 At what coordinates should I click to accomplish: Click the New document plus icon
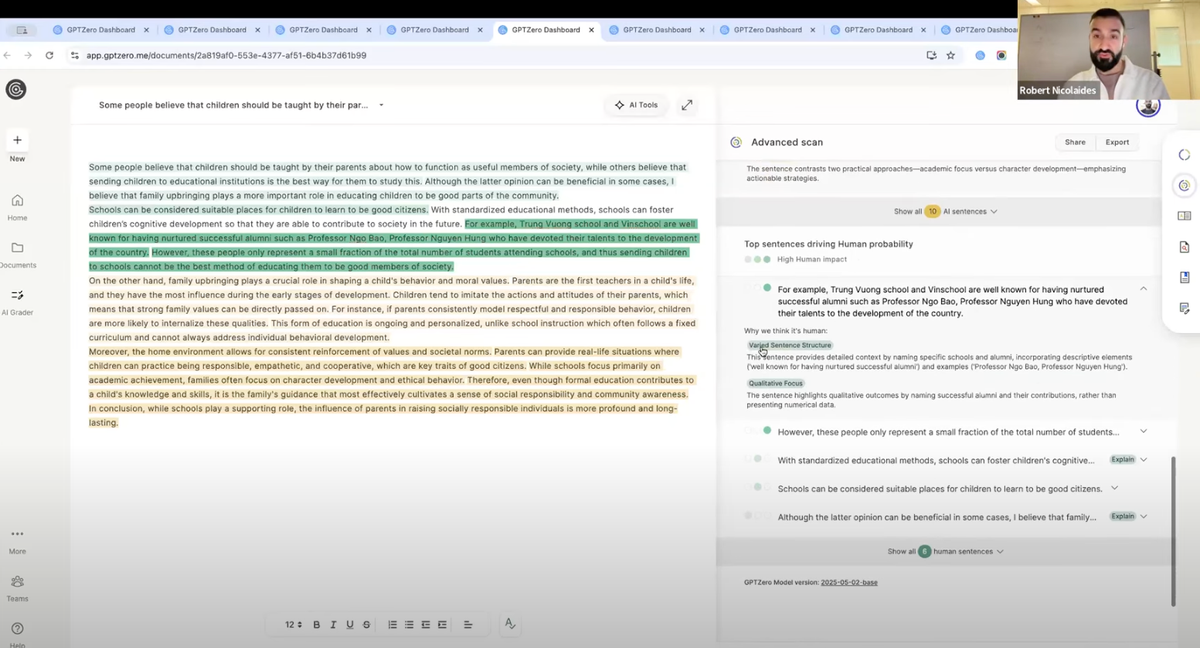click(x=17, y=140)
